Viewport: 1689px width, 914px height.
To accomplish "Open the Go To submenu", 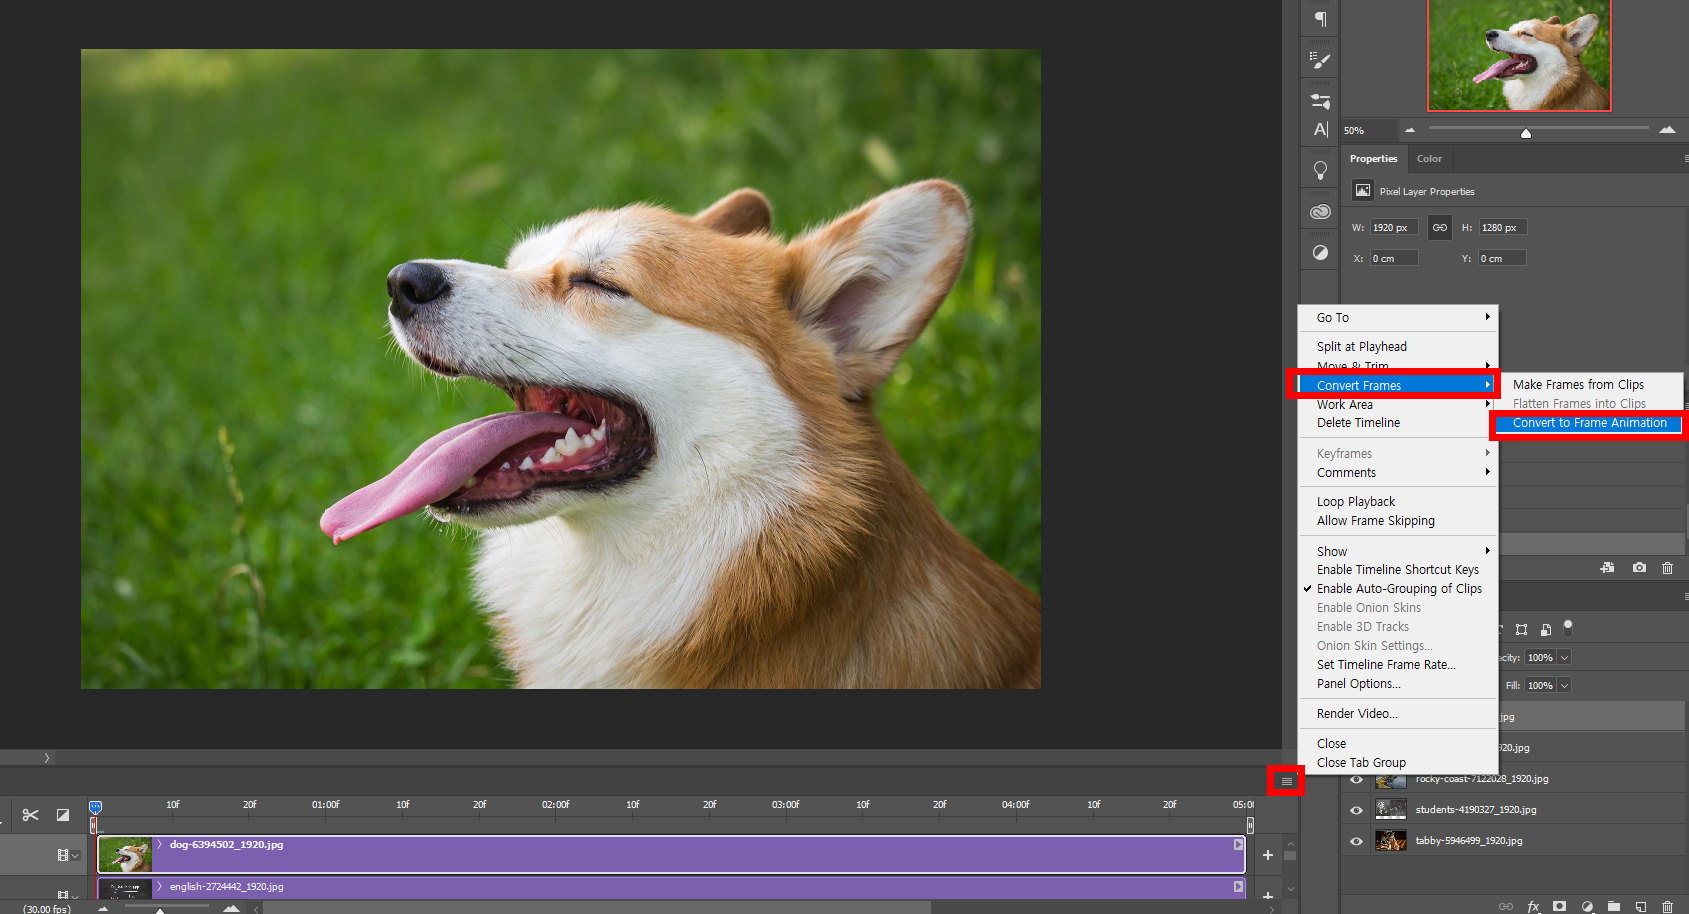I will tap(1398, 318).
